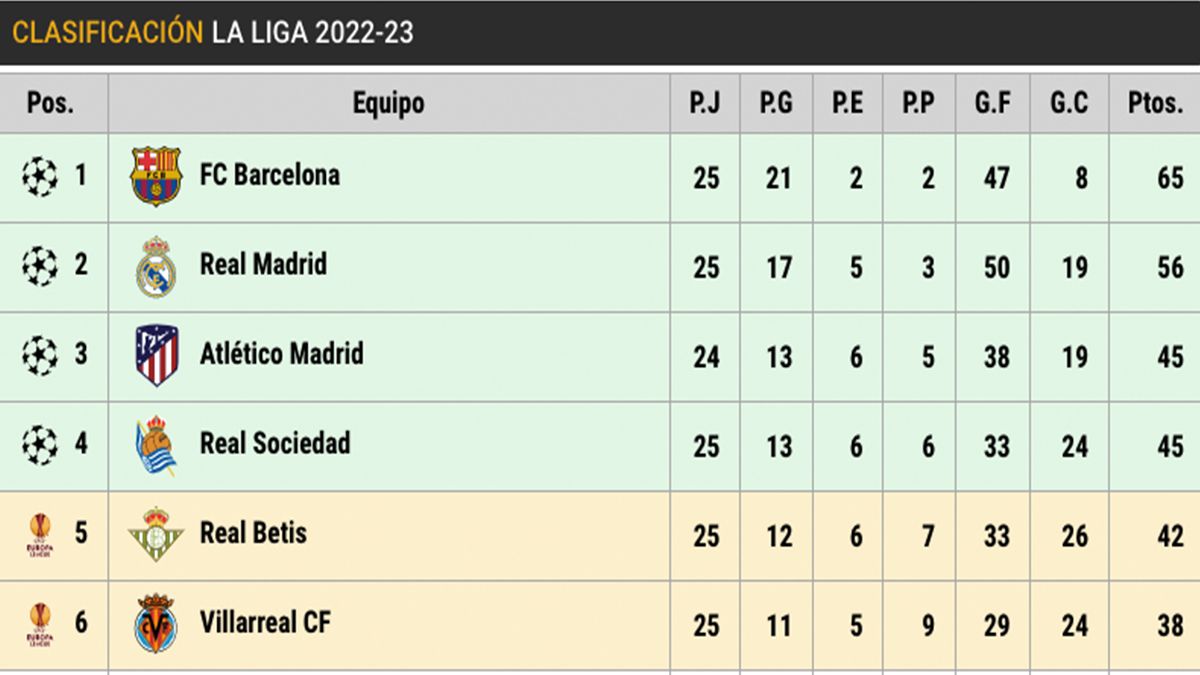This screenshot has height=675, width=1200.
Task: Click the FC Barcelona club crest
Action: click(x=156, y=177)
